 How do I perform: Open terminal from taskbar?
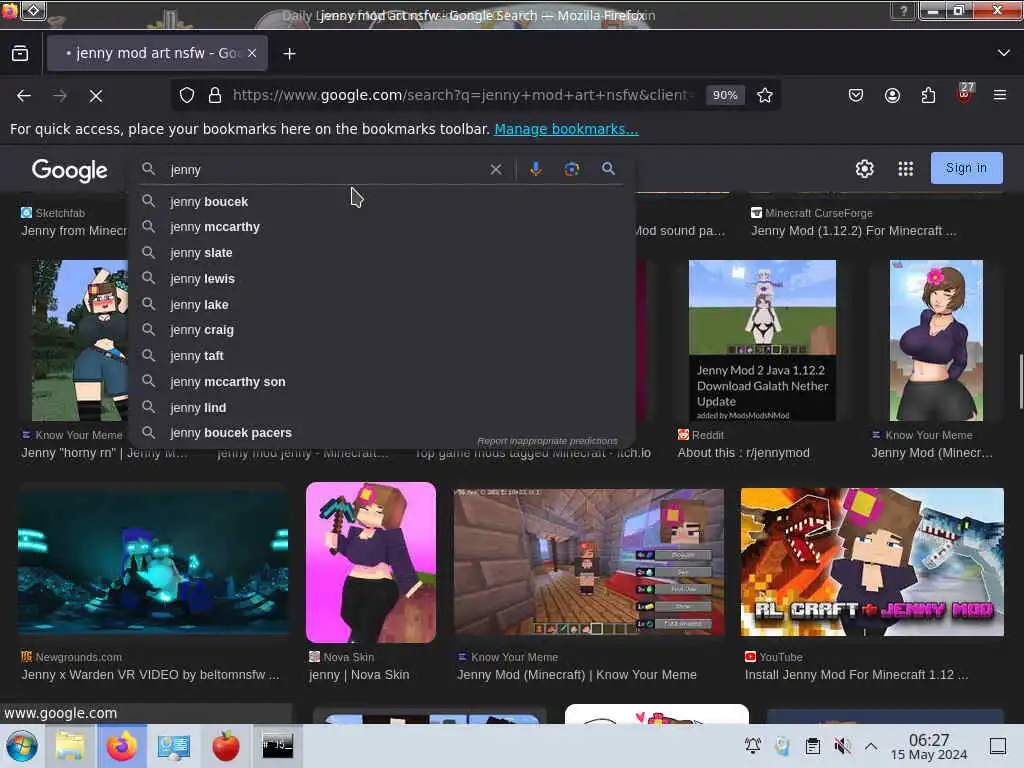pos(278,745)
